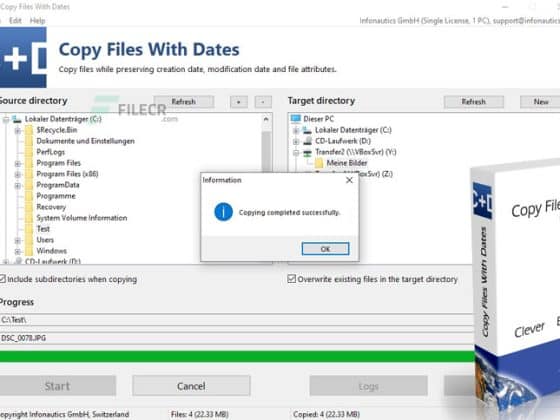This screenshot has width=560, height=420.
Task: Select Meine Bilder in target tree
Action: [x=347, y=163]
